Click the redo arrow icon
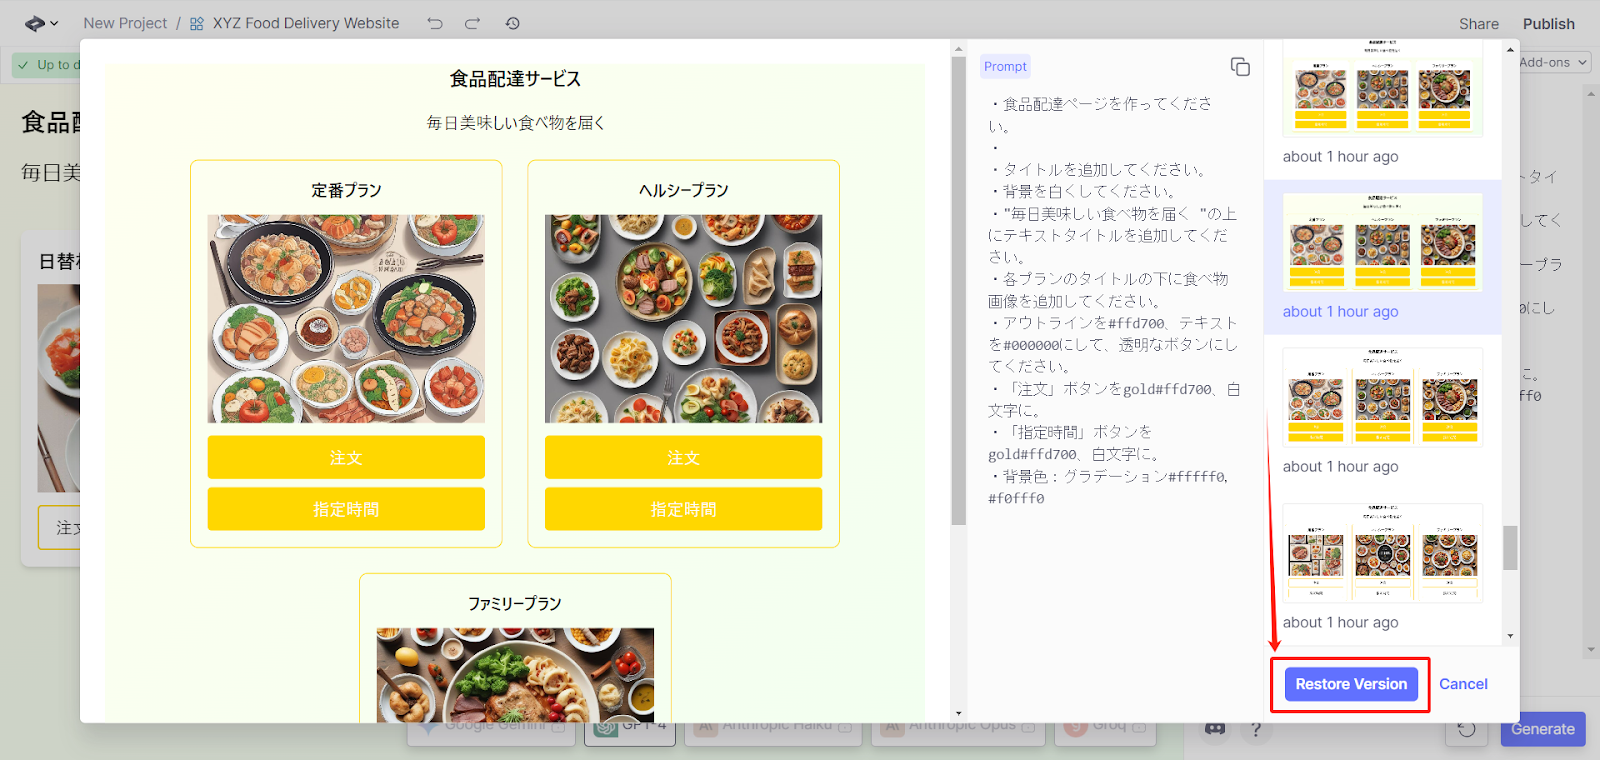 [x=472, y=23]
